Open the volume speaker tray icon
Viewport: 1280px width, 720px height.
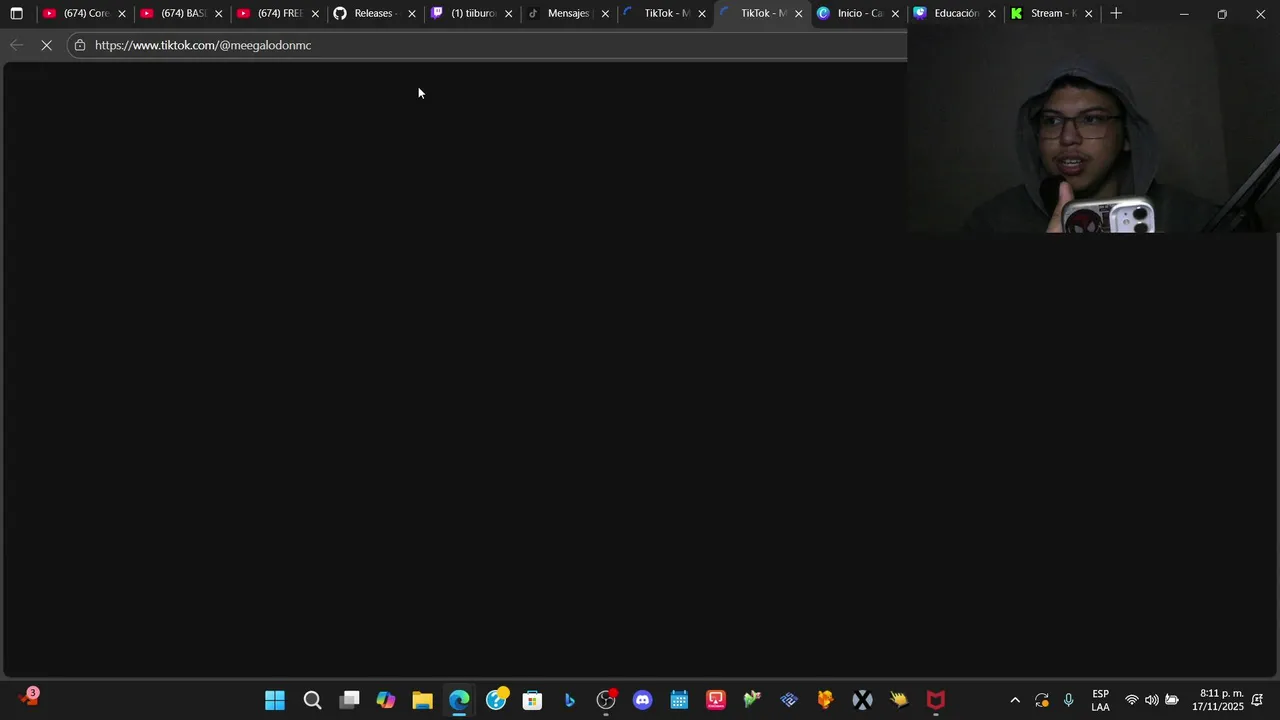(x=1152, y=700)
